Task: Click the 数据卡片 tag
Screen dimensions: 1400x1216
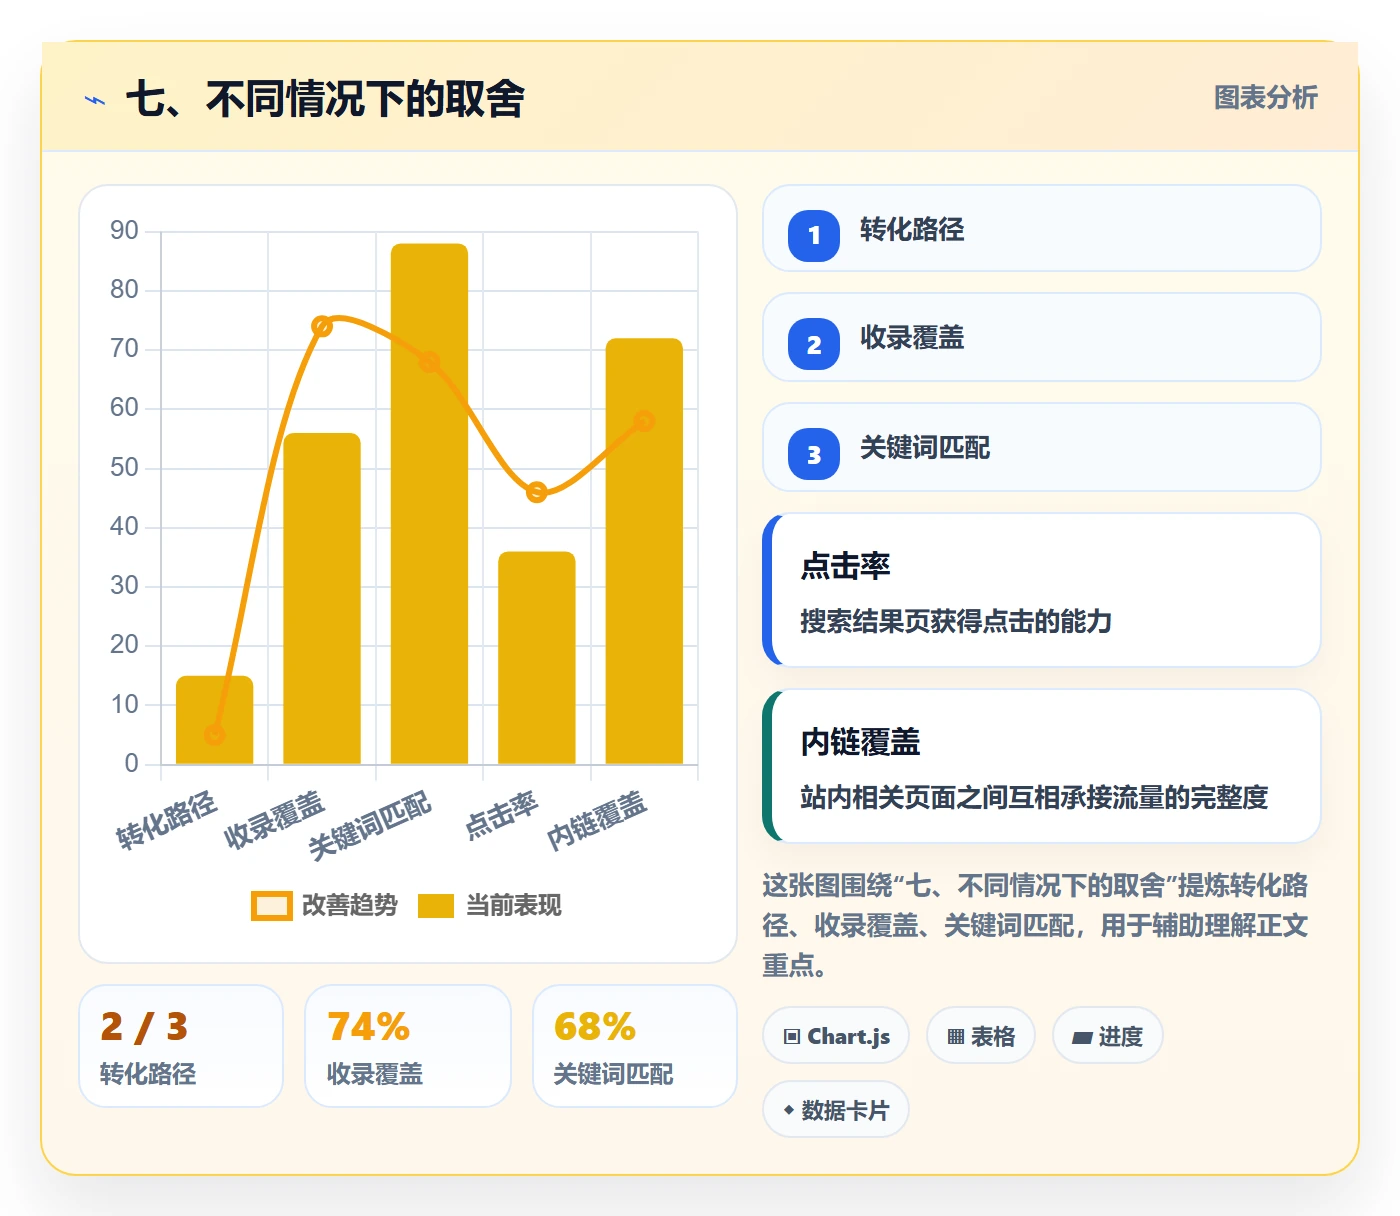Action: [836, 1110]
